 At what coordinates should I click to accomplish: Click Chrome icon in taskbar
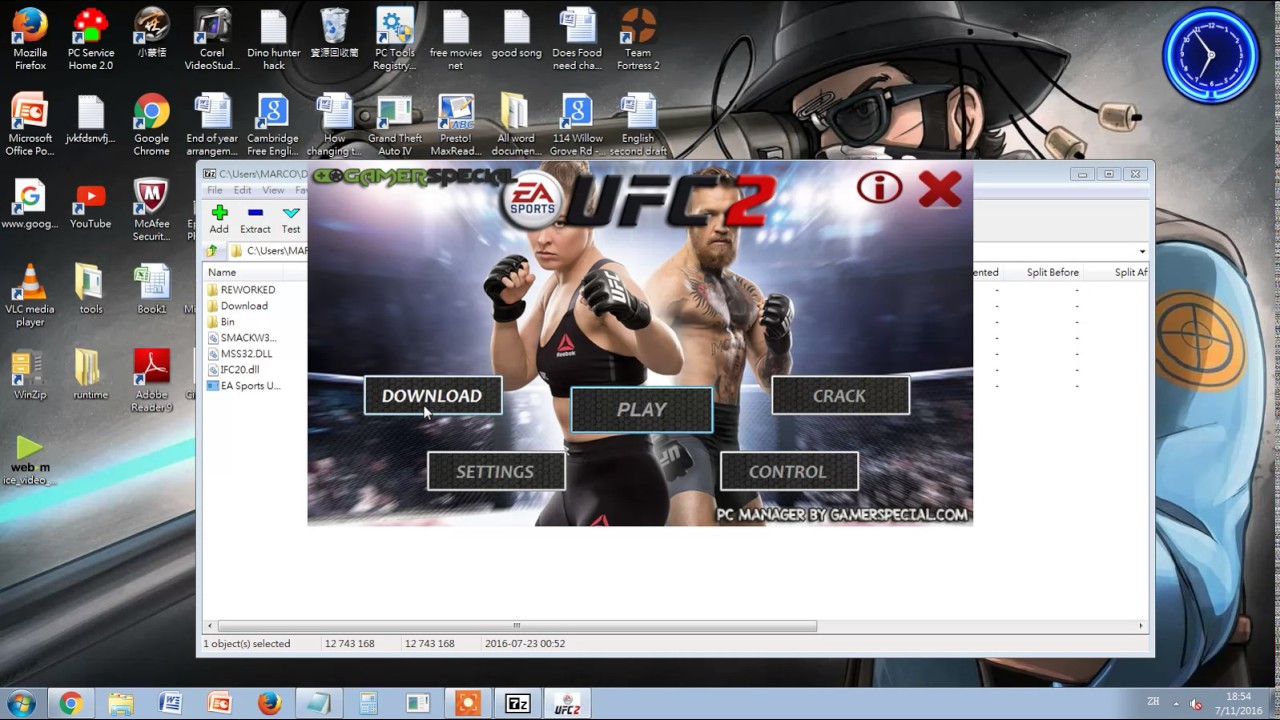(x=70, y=704)
